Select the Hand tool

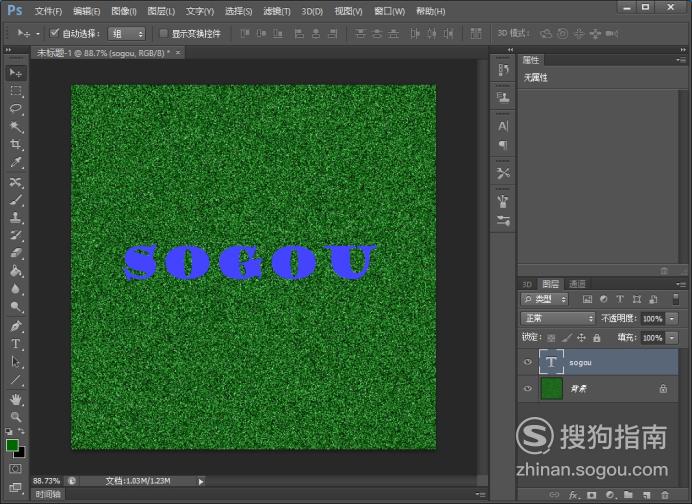pyautogui.click(x=16, y=399)
